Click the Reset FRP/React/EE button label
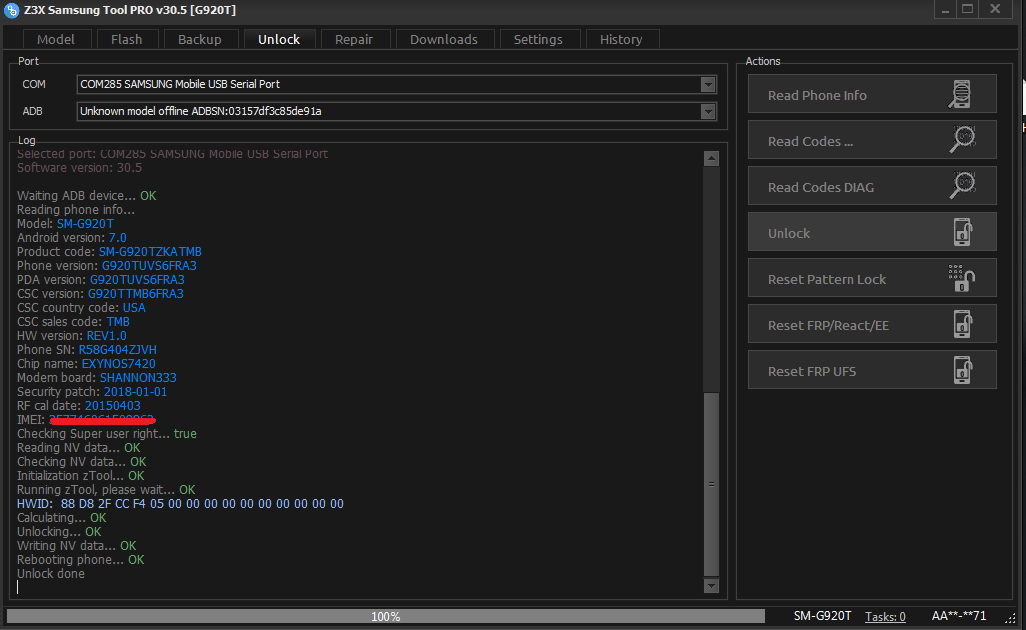 tap(828, 326)
